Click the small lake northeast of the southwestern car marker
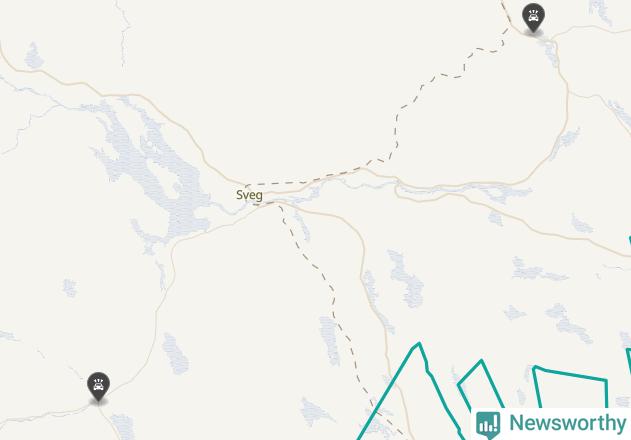The height and width of the screenshot is (440, 631). tap(175, 353)
